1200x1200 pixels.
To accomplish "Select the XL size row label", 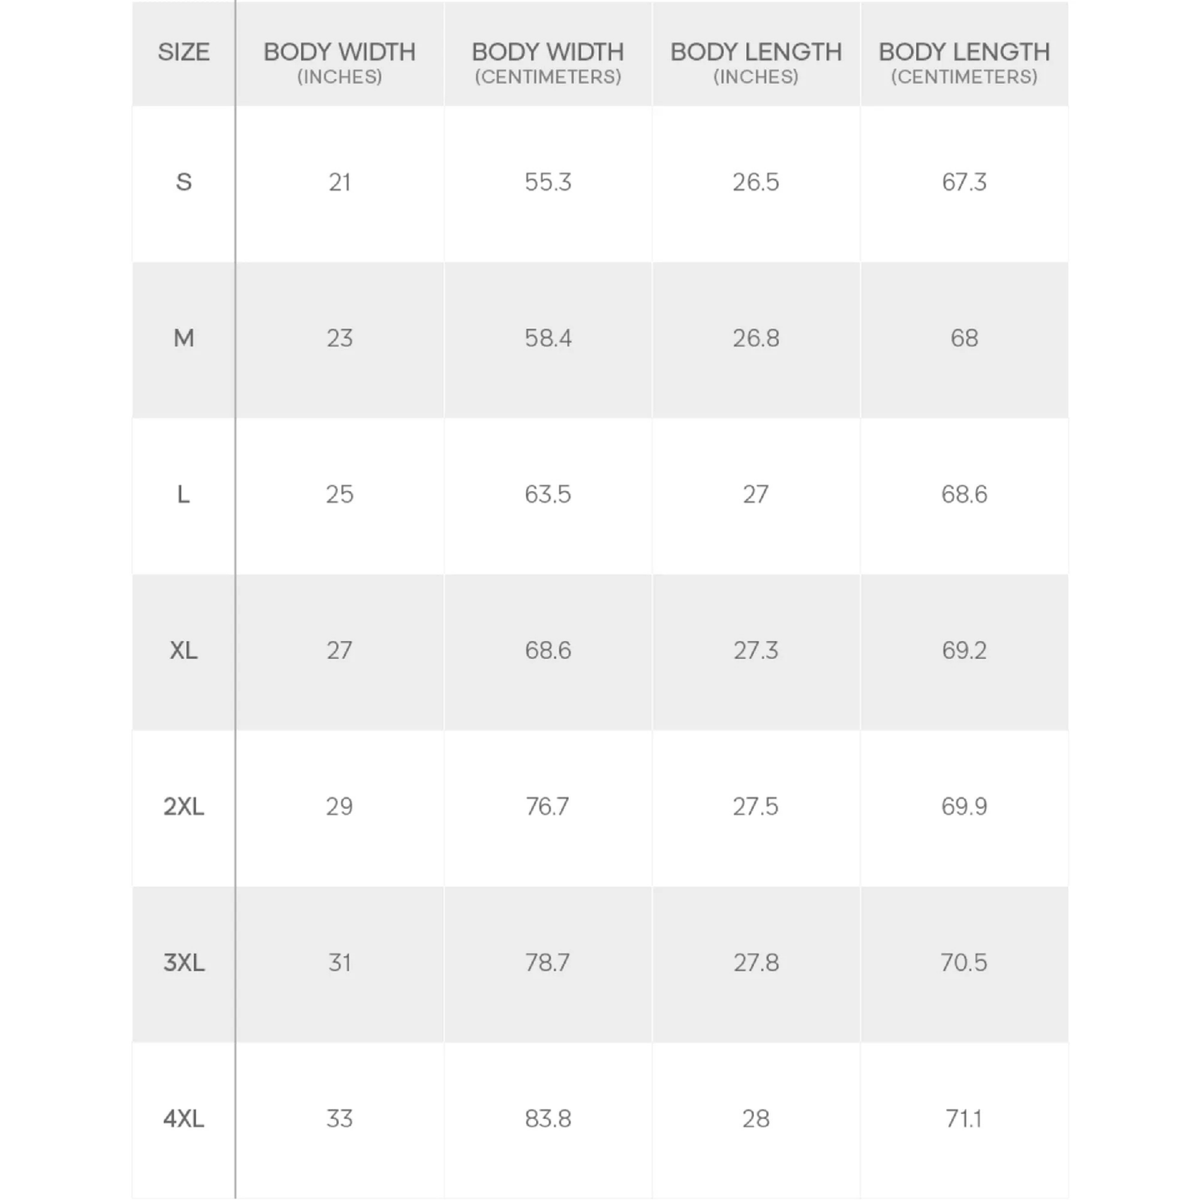I will (184, 650).
